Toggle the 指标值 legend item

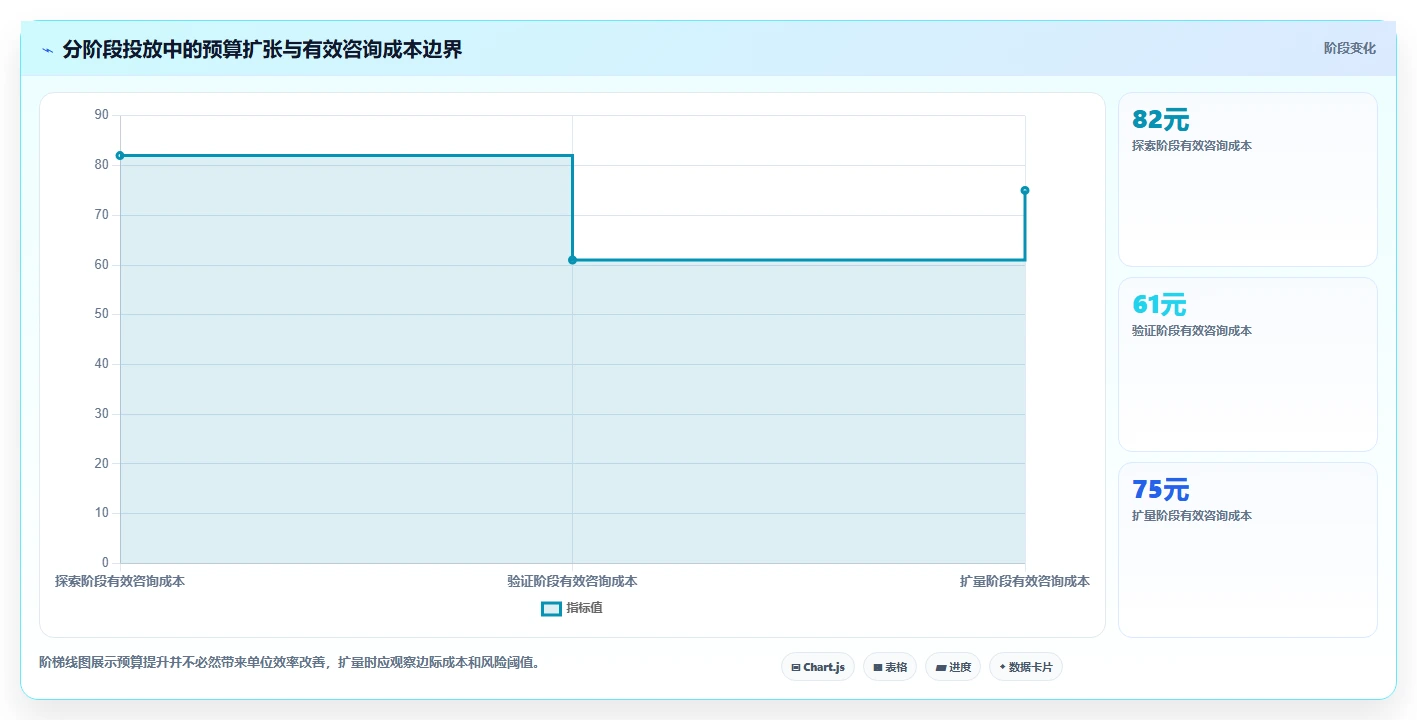(x=572, y=608)
